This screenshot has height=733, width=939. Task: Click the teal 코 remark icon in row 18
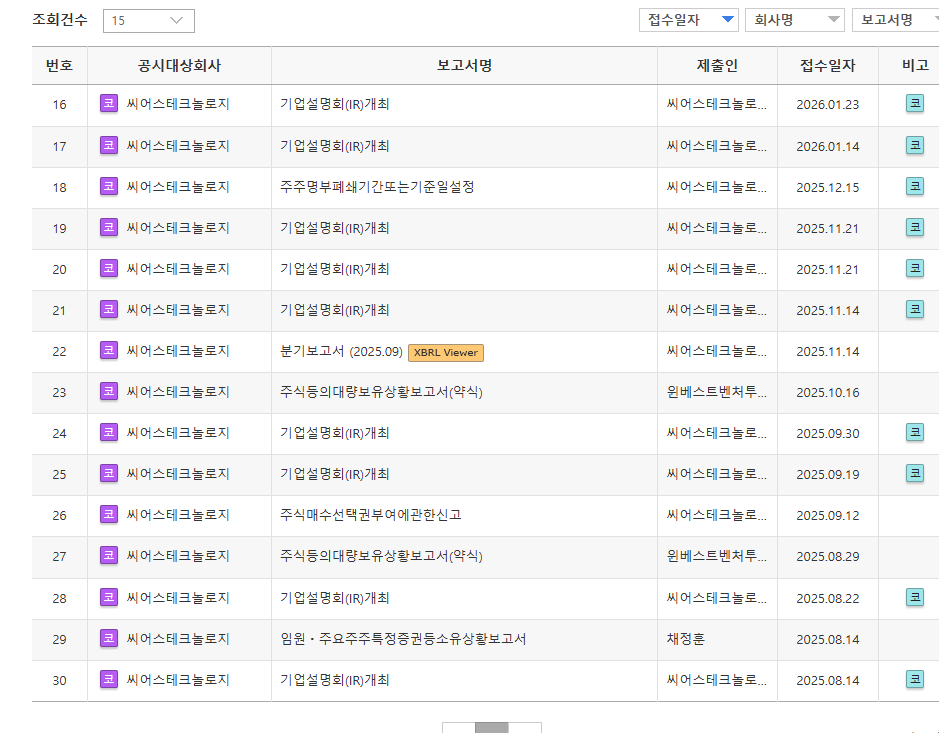(914, 186)
